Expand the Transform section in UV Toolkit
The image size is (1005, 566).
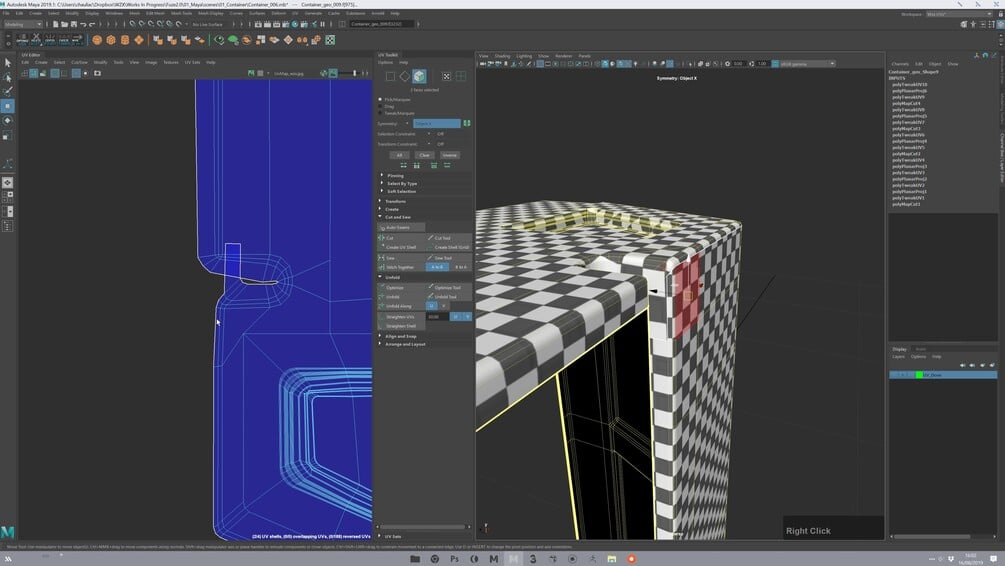[x=394, y=201]
